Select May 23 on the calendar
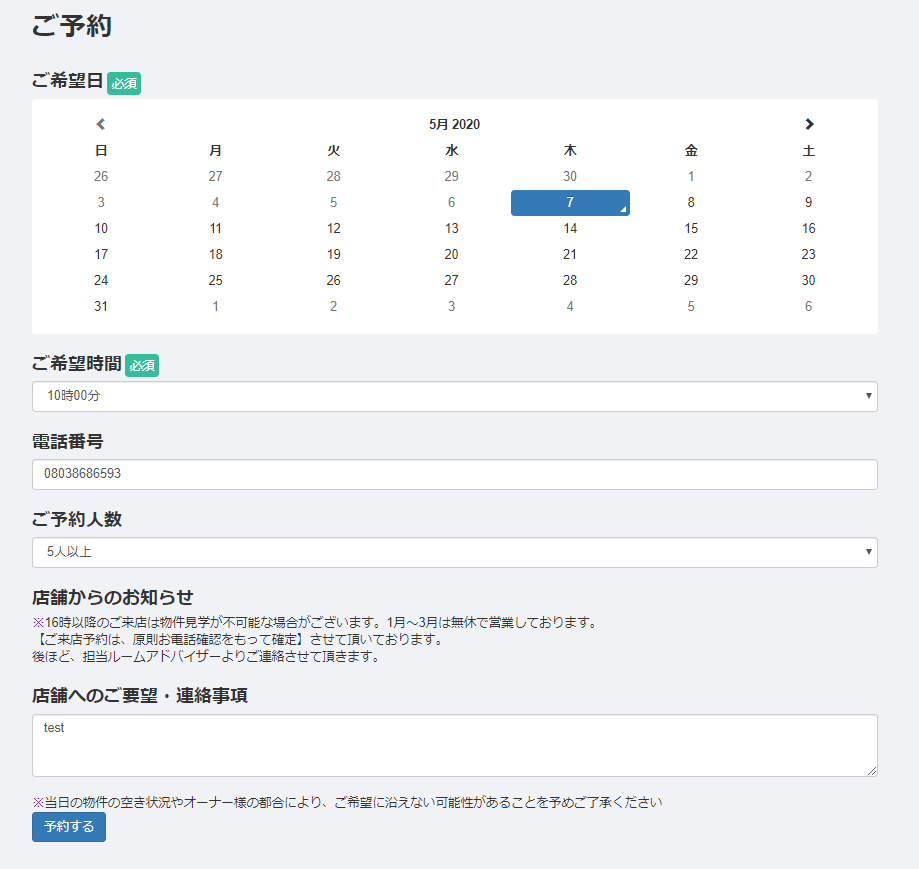This screenshot has height=869, width=919. click(x=808, y=254)
